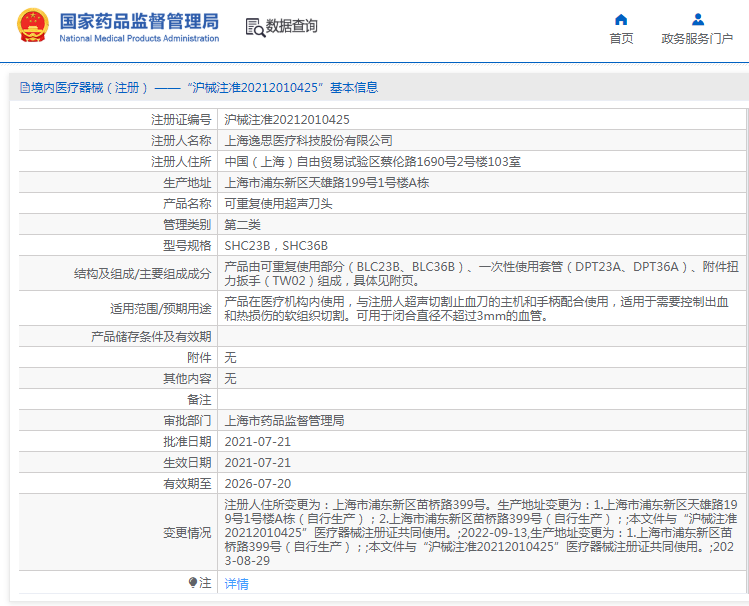Image resolution: width=749 pixels, height=606 pixels.
Task: Click 国家药品监督管理局 site title
Action: pyautogui.click(x=139, y=21)
